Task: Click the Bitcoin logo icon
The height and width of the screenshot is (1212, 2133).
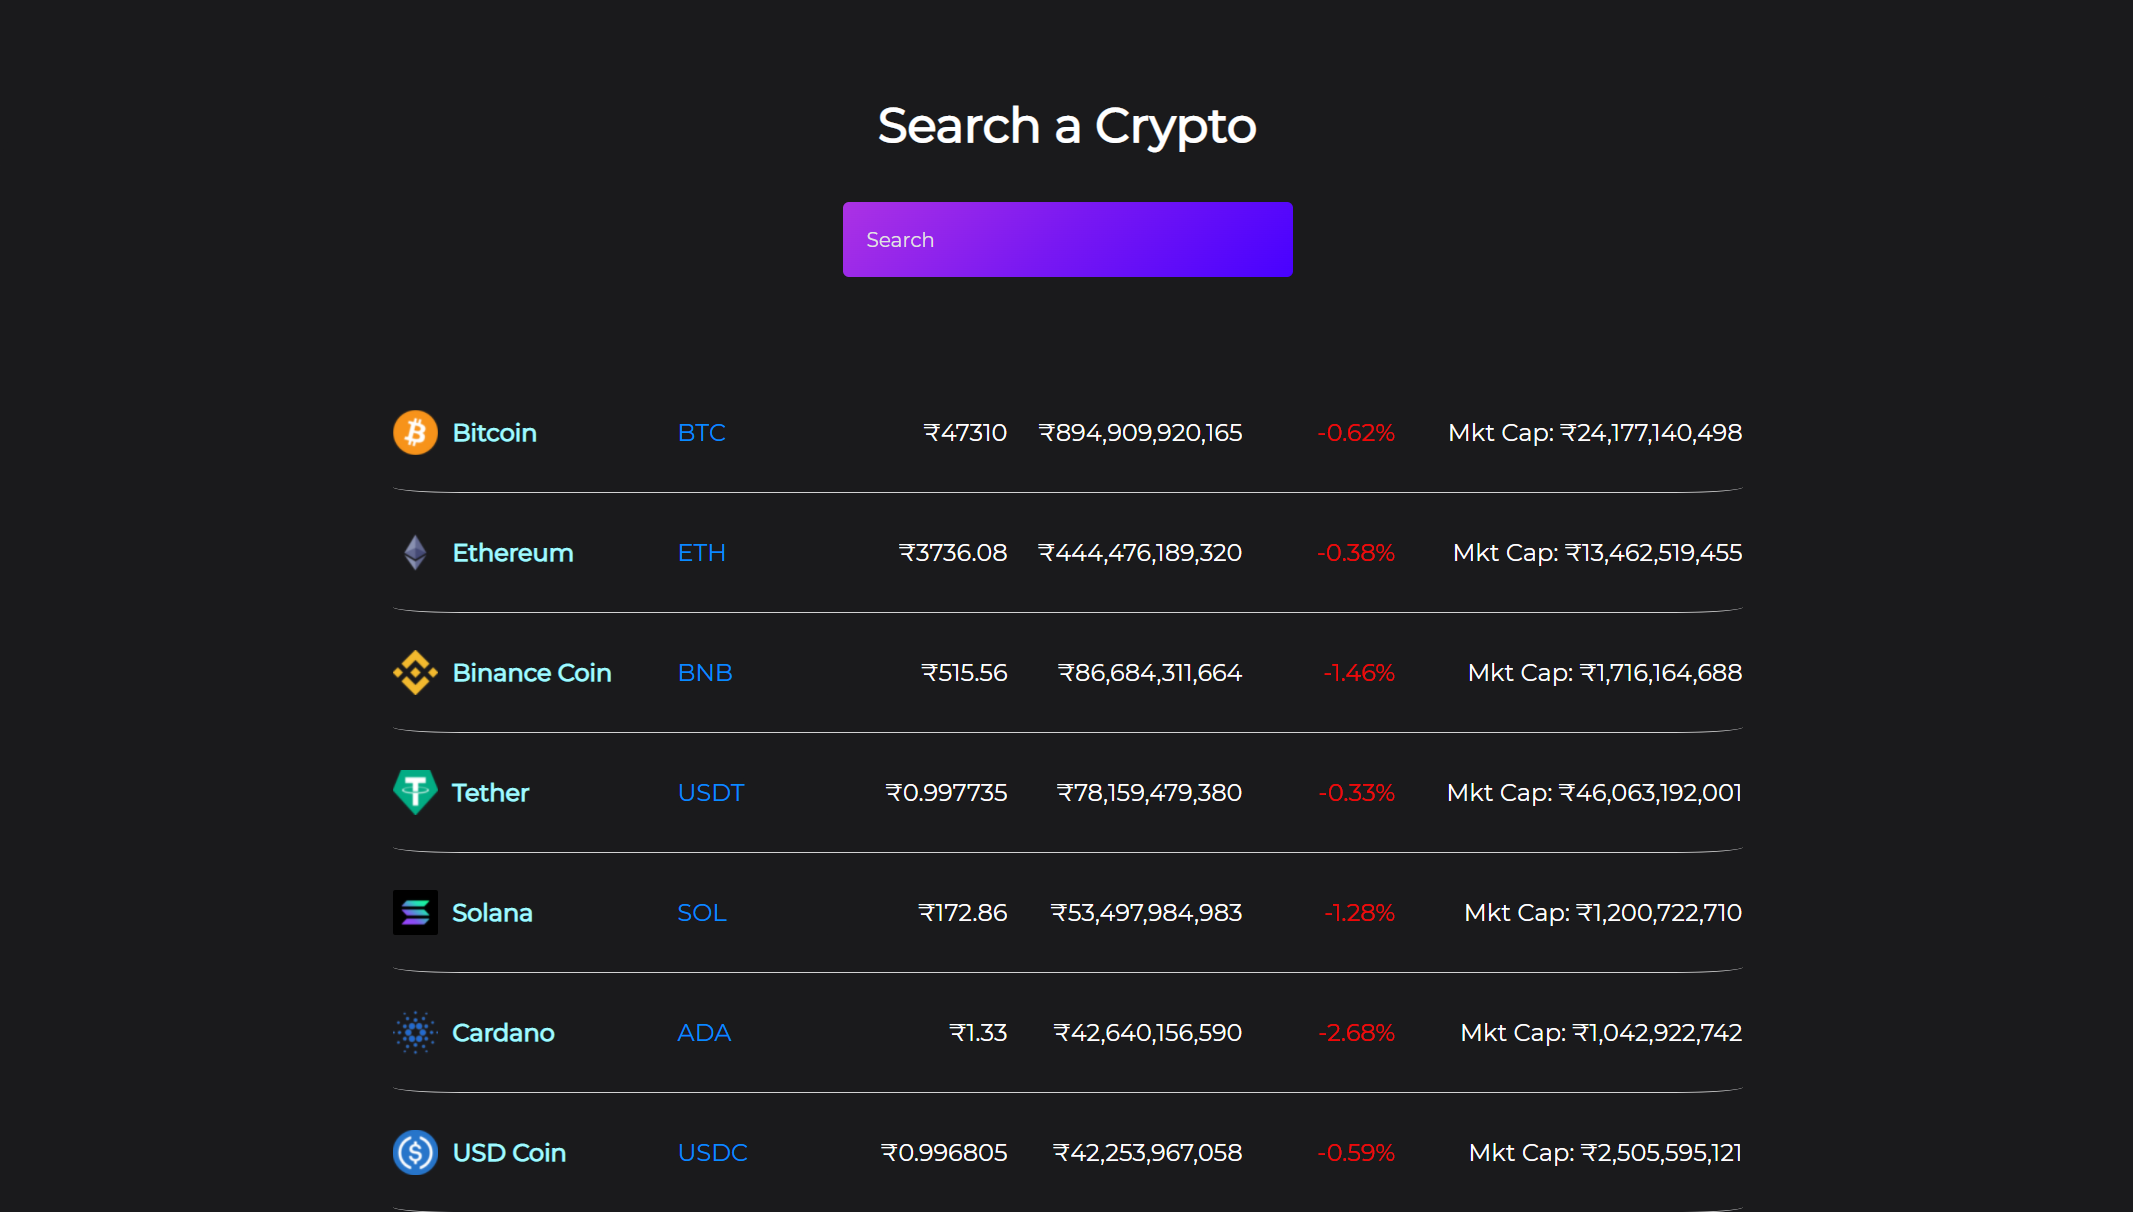Action: point(415,433)
